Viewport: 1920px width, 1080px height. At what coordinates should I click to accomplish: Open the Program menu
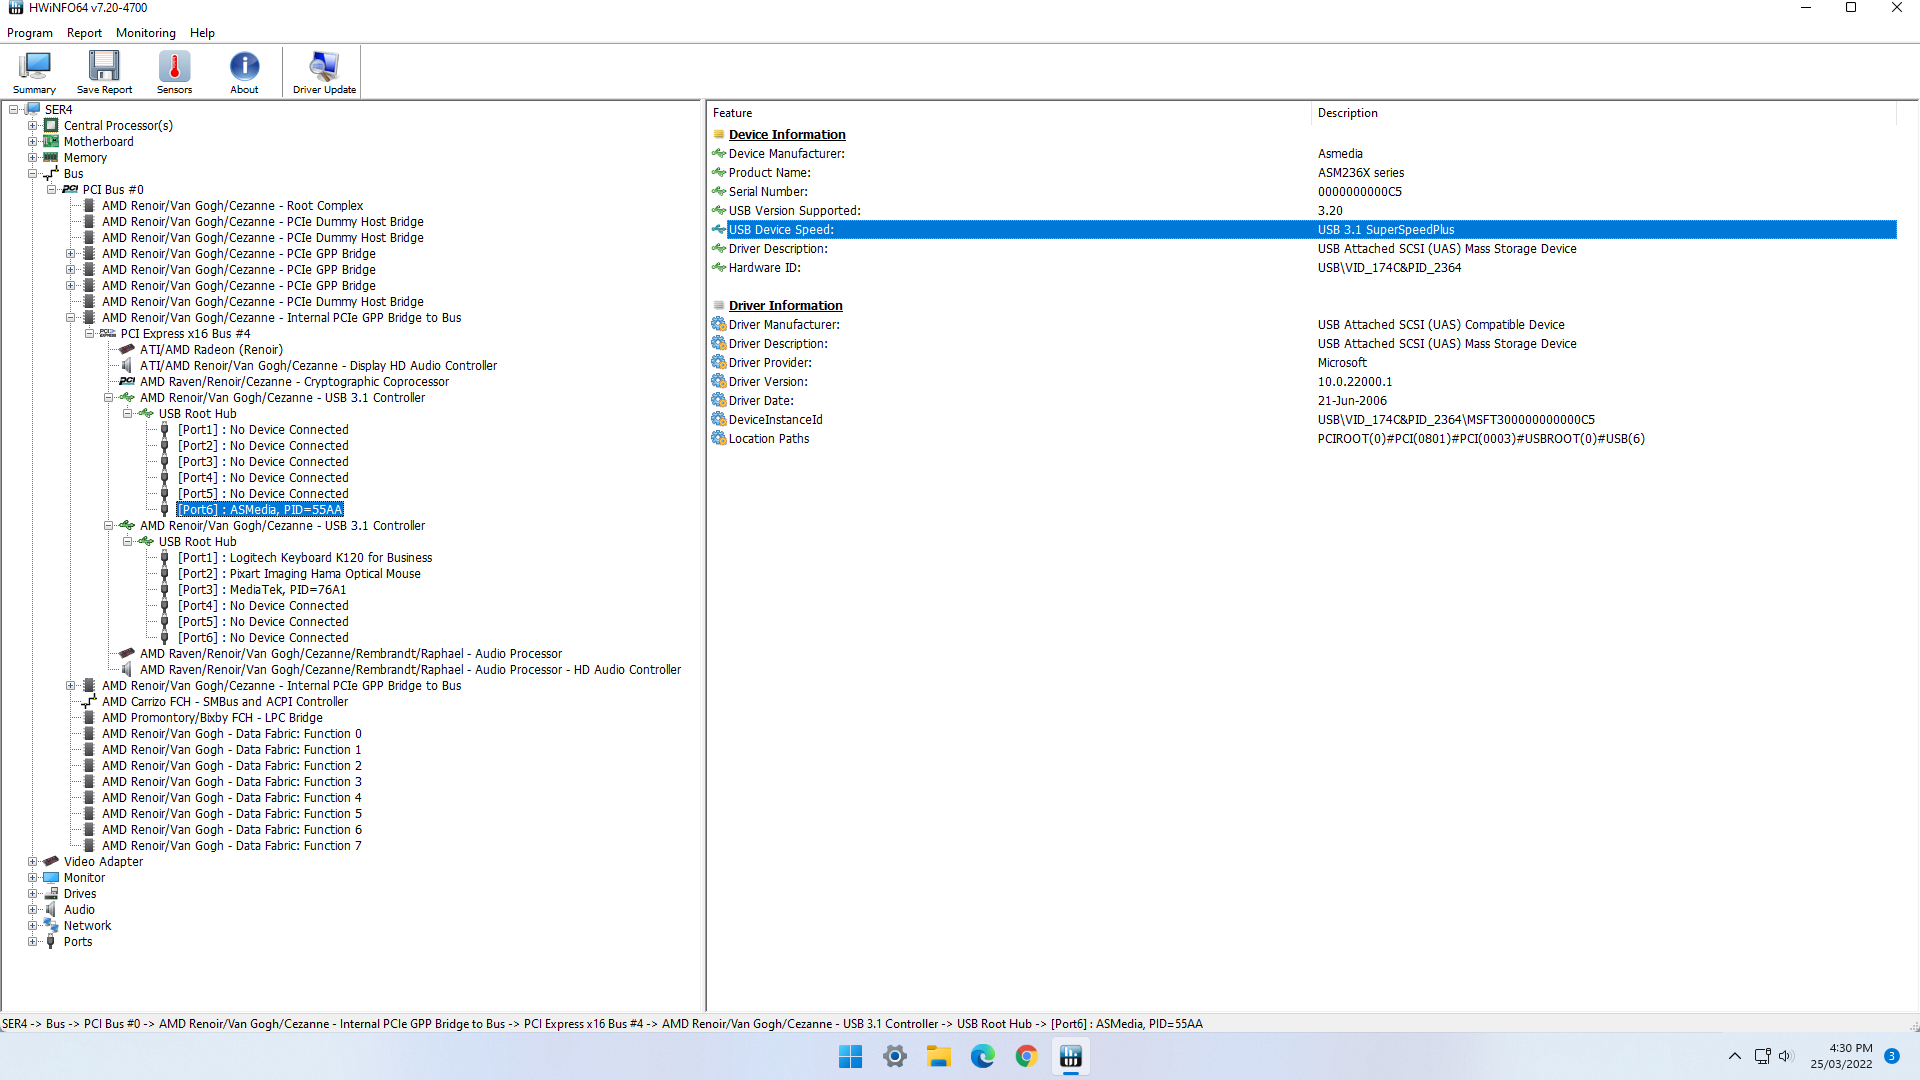pos(30,33)
